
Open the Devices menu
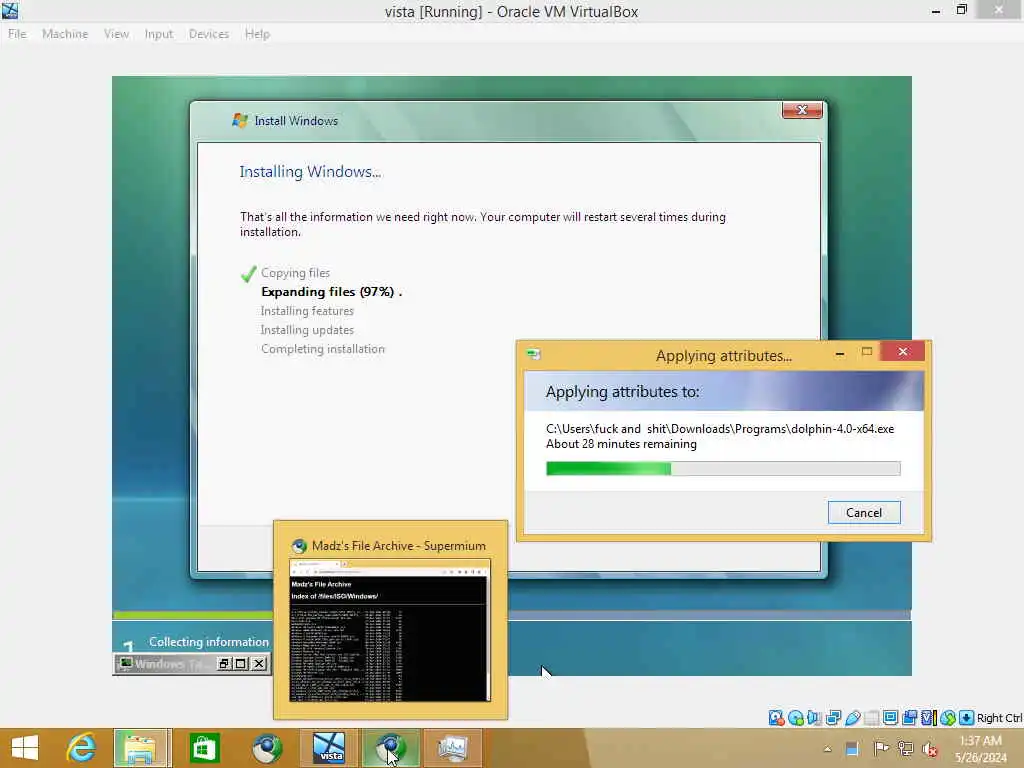(208, 34)
